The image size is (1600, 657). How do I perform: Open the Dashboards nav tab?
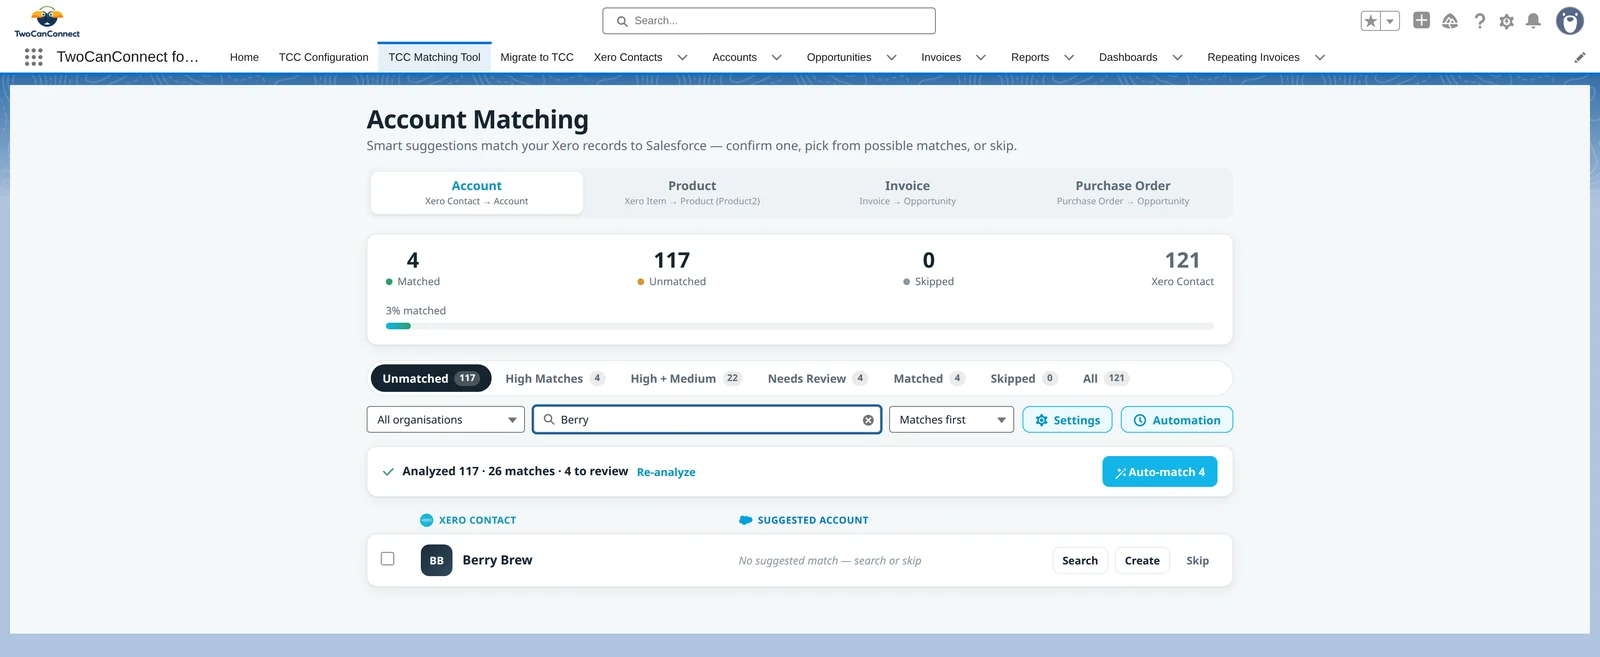coord(1128,57)
